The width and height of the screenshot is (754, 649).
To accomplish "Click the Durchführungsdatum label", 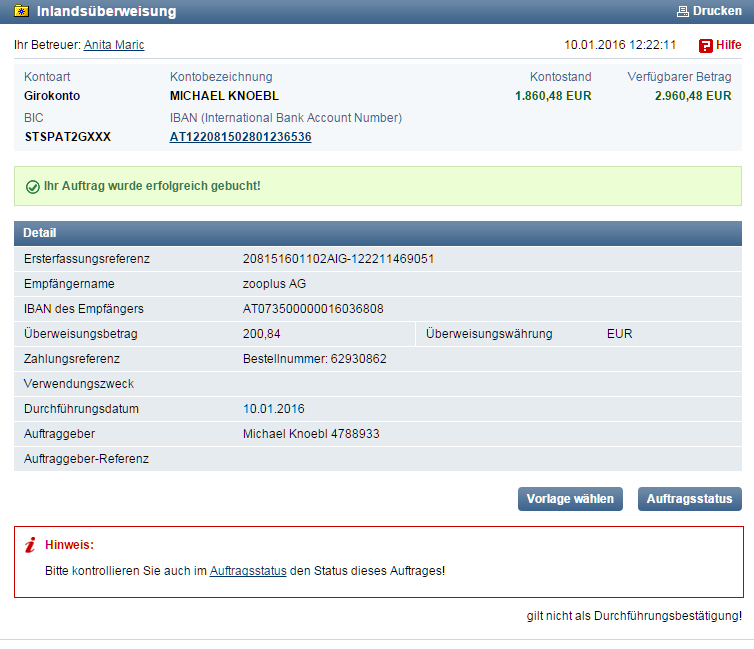I will point(81,409).
